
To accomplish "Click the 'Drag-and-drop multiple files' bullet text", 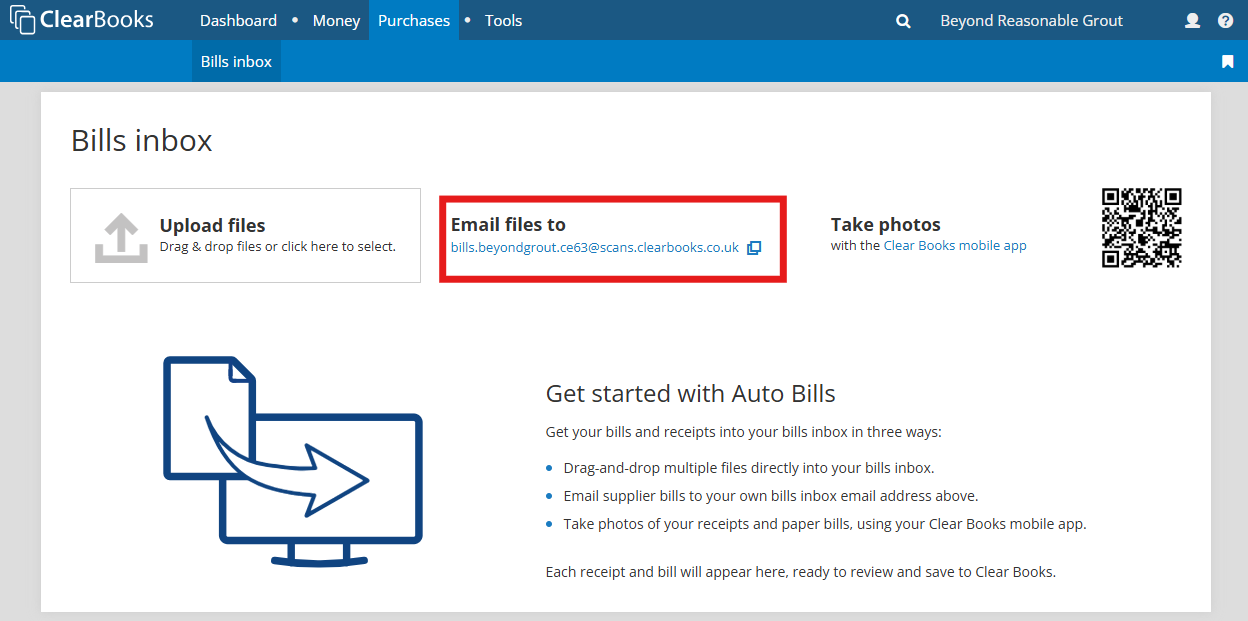I will pyautogui.click(x=749, y=468).
